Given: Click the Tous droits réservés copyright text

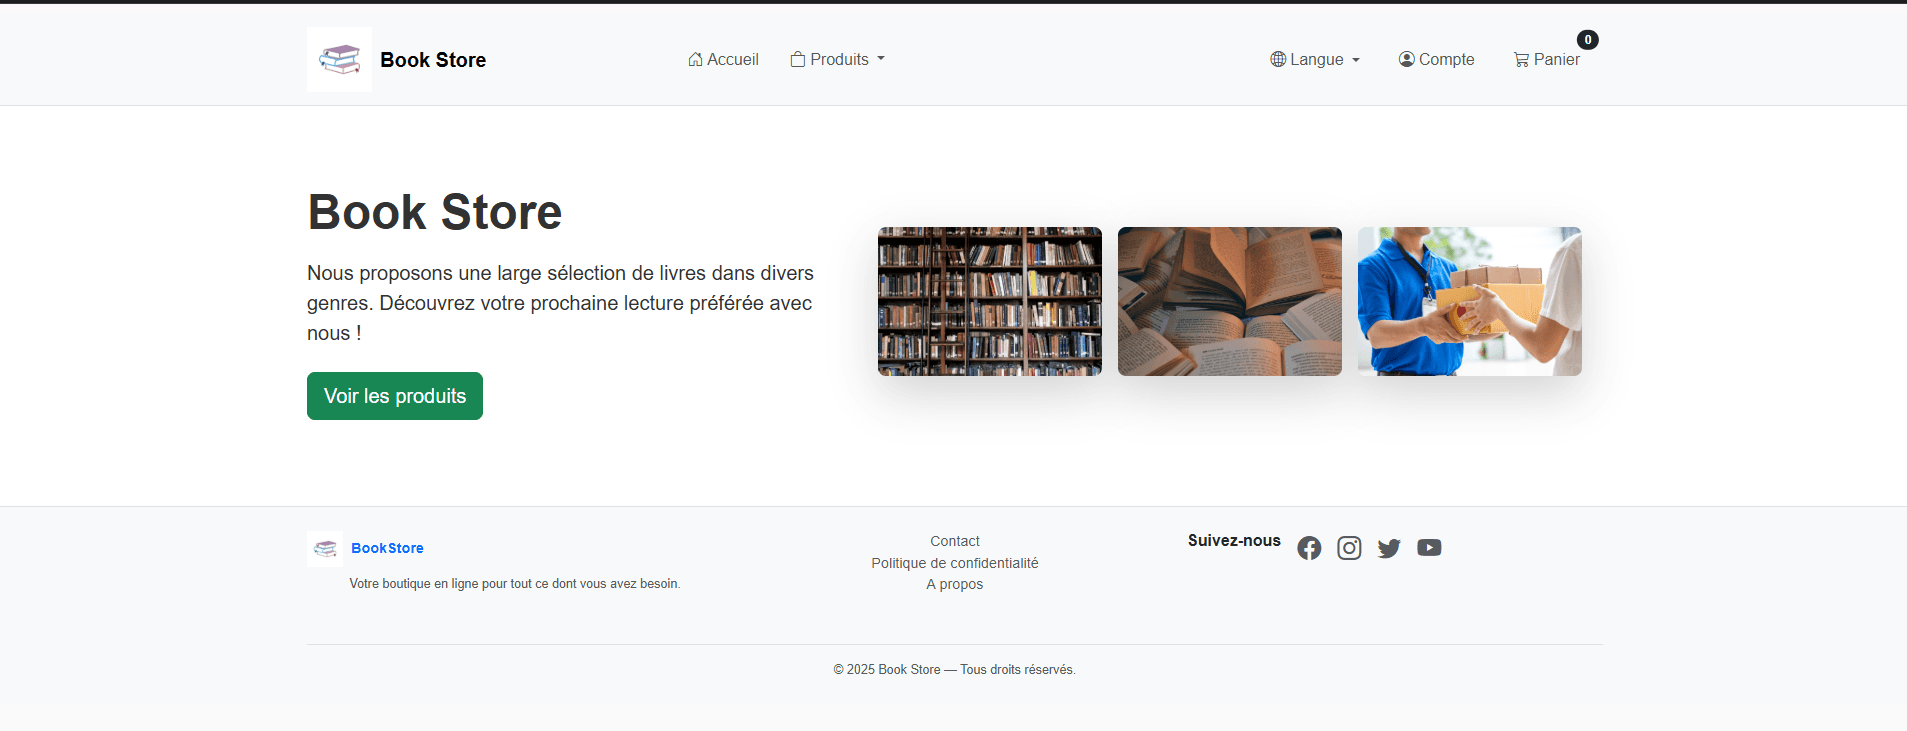Looking at the screenshot, I should (955, 670).
